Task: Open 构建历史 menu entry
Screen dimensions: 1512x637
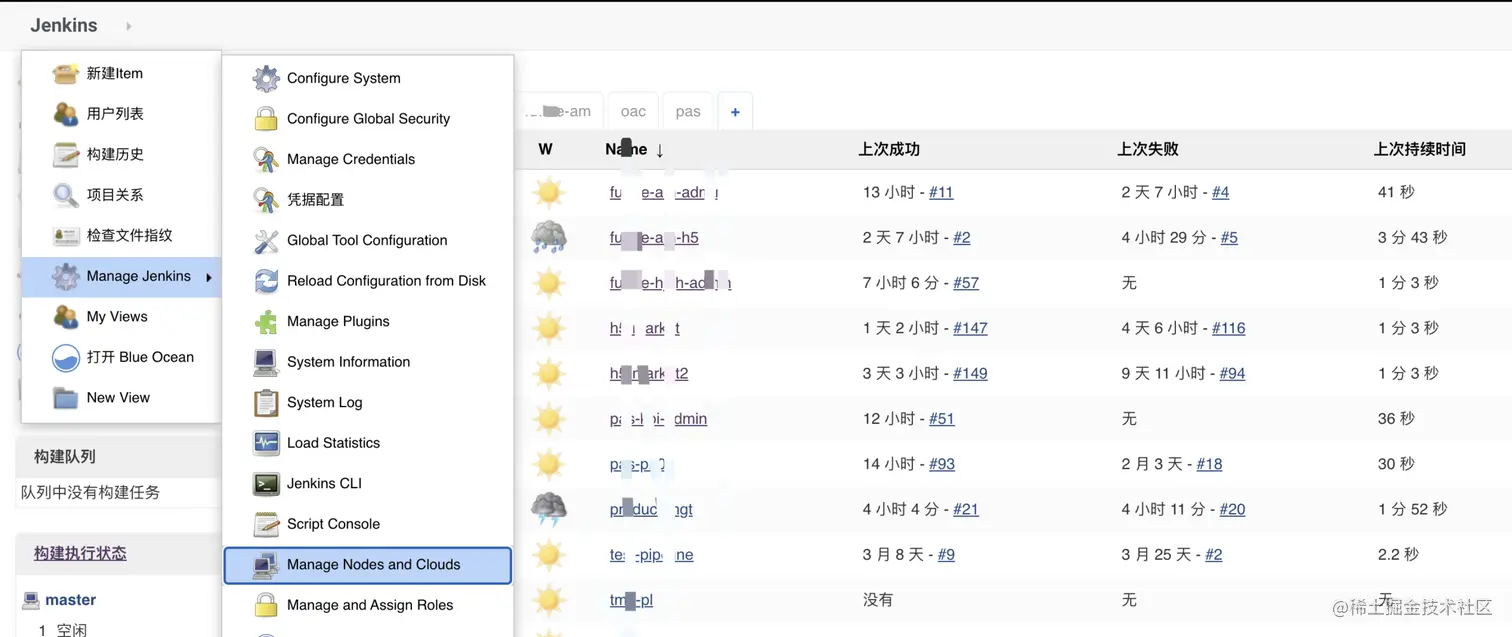Action: [x=121, y=154]
